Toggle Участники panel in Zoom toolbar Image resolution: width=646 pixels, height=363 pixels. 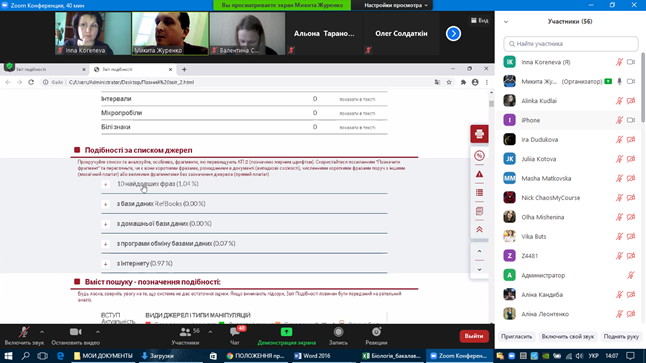pyautogui.click(x=185, y=336)
